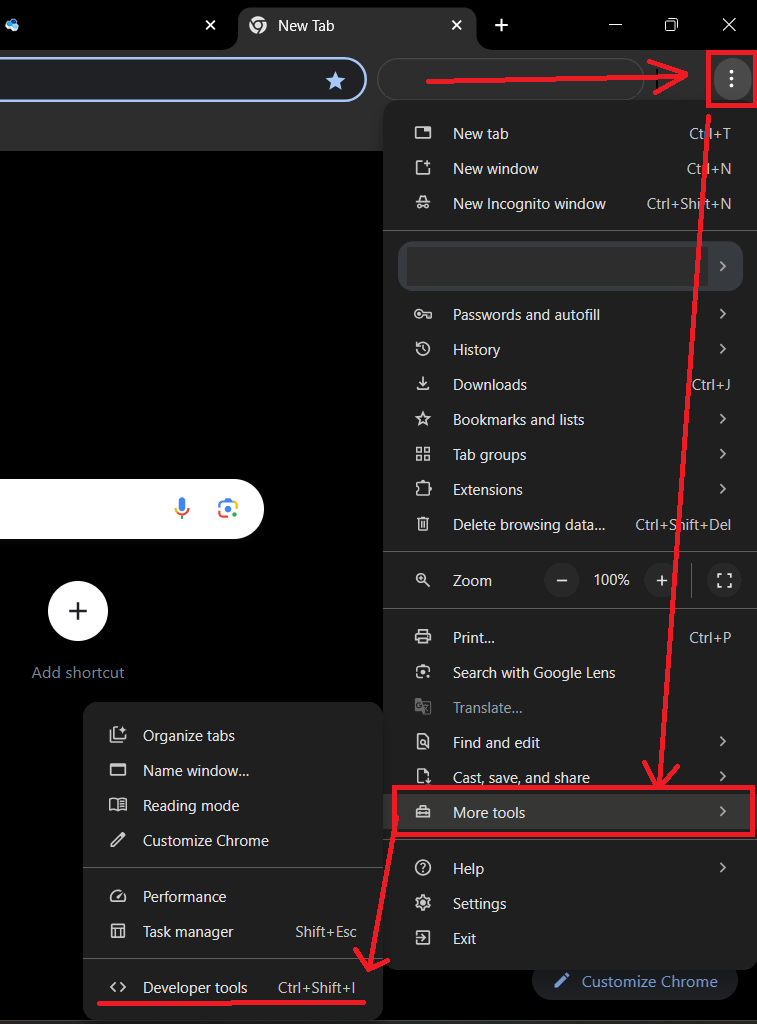The height and width of the screenshot is (1024, 757).
Task: Expand the Bookmarks and lists submenu arrow
Action: (x=722, y=419)
